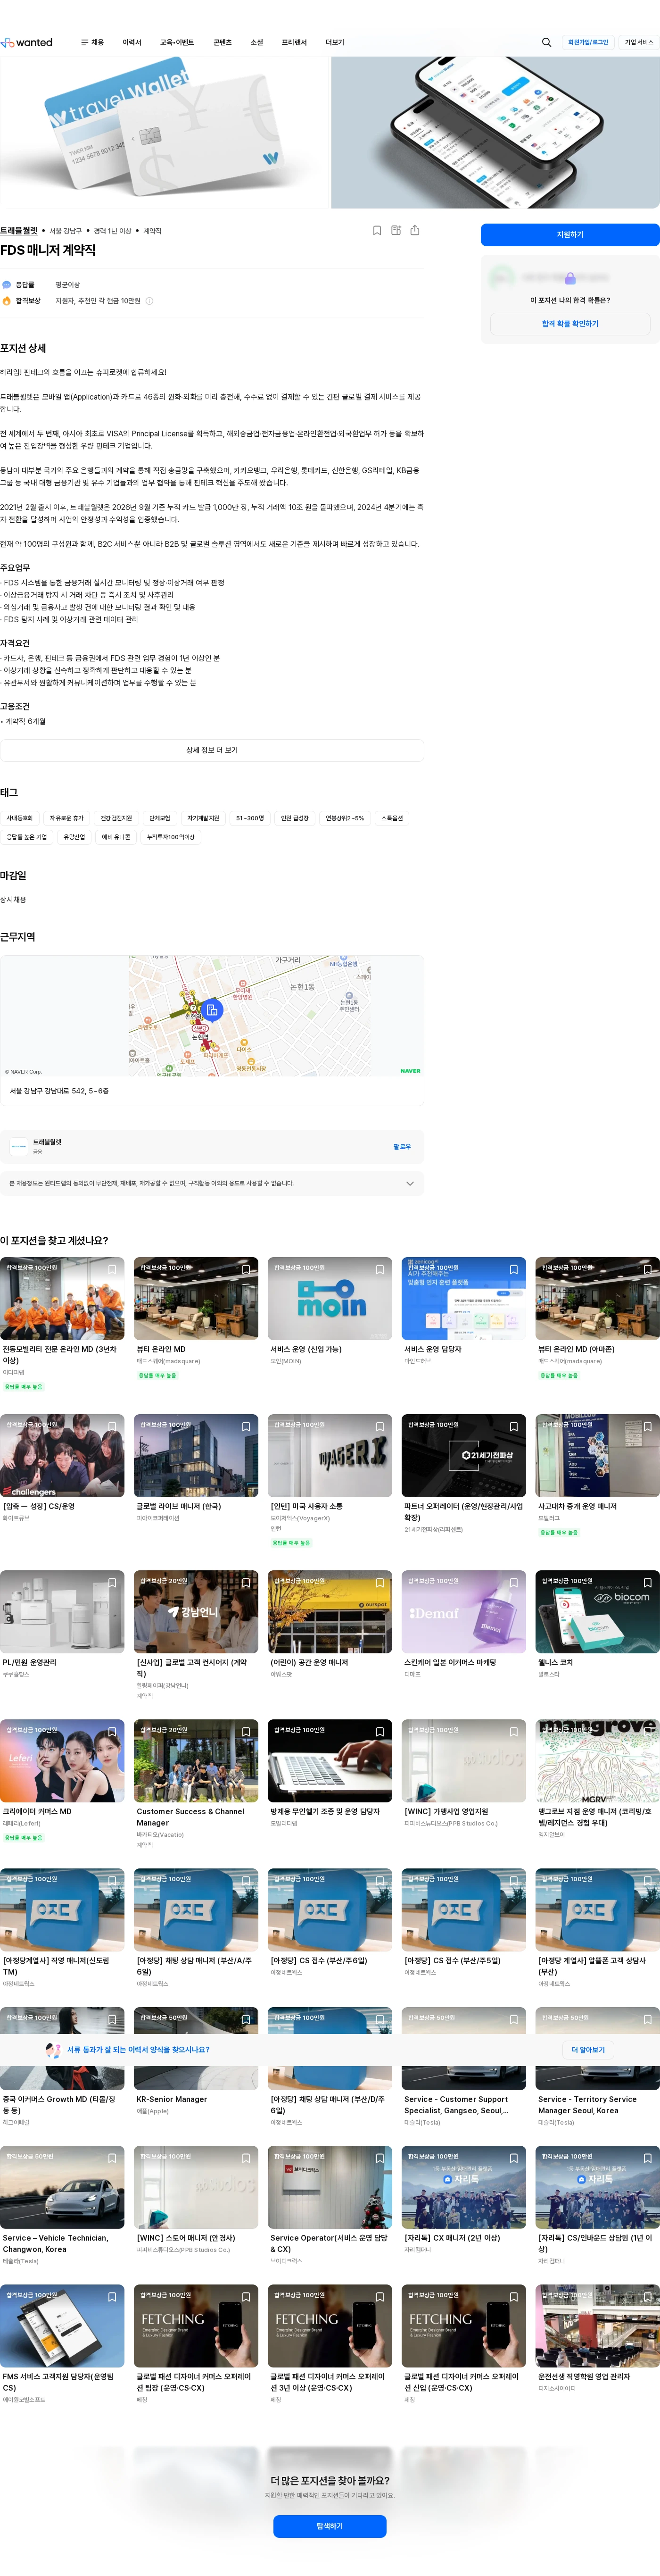Click 더 알아보기 on resume banner

[x=588, y=2049]
